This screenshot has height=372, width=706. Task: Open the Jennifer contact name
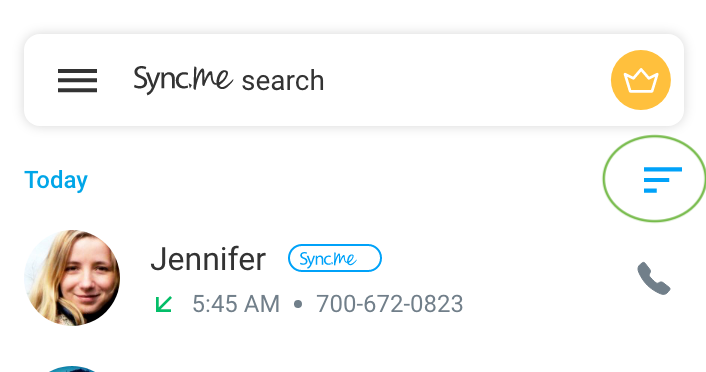208,259
